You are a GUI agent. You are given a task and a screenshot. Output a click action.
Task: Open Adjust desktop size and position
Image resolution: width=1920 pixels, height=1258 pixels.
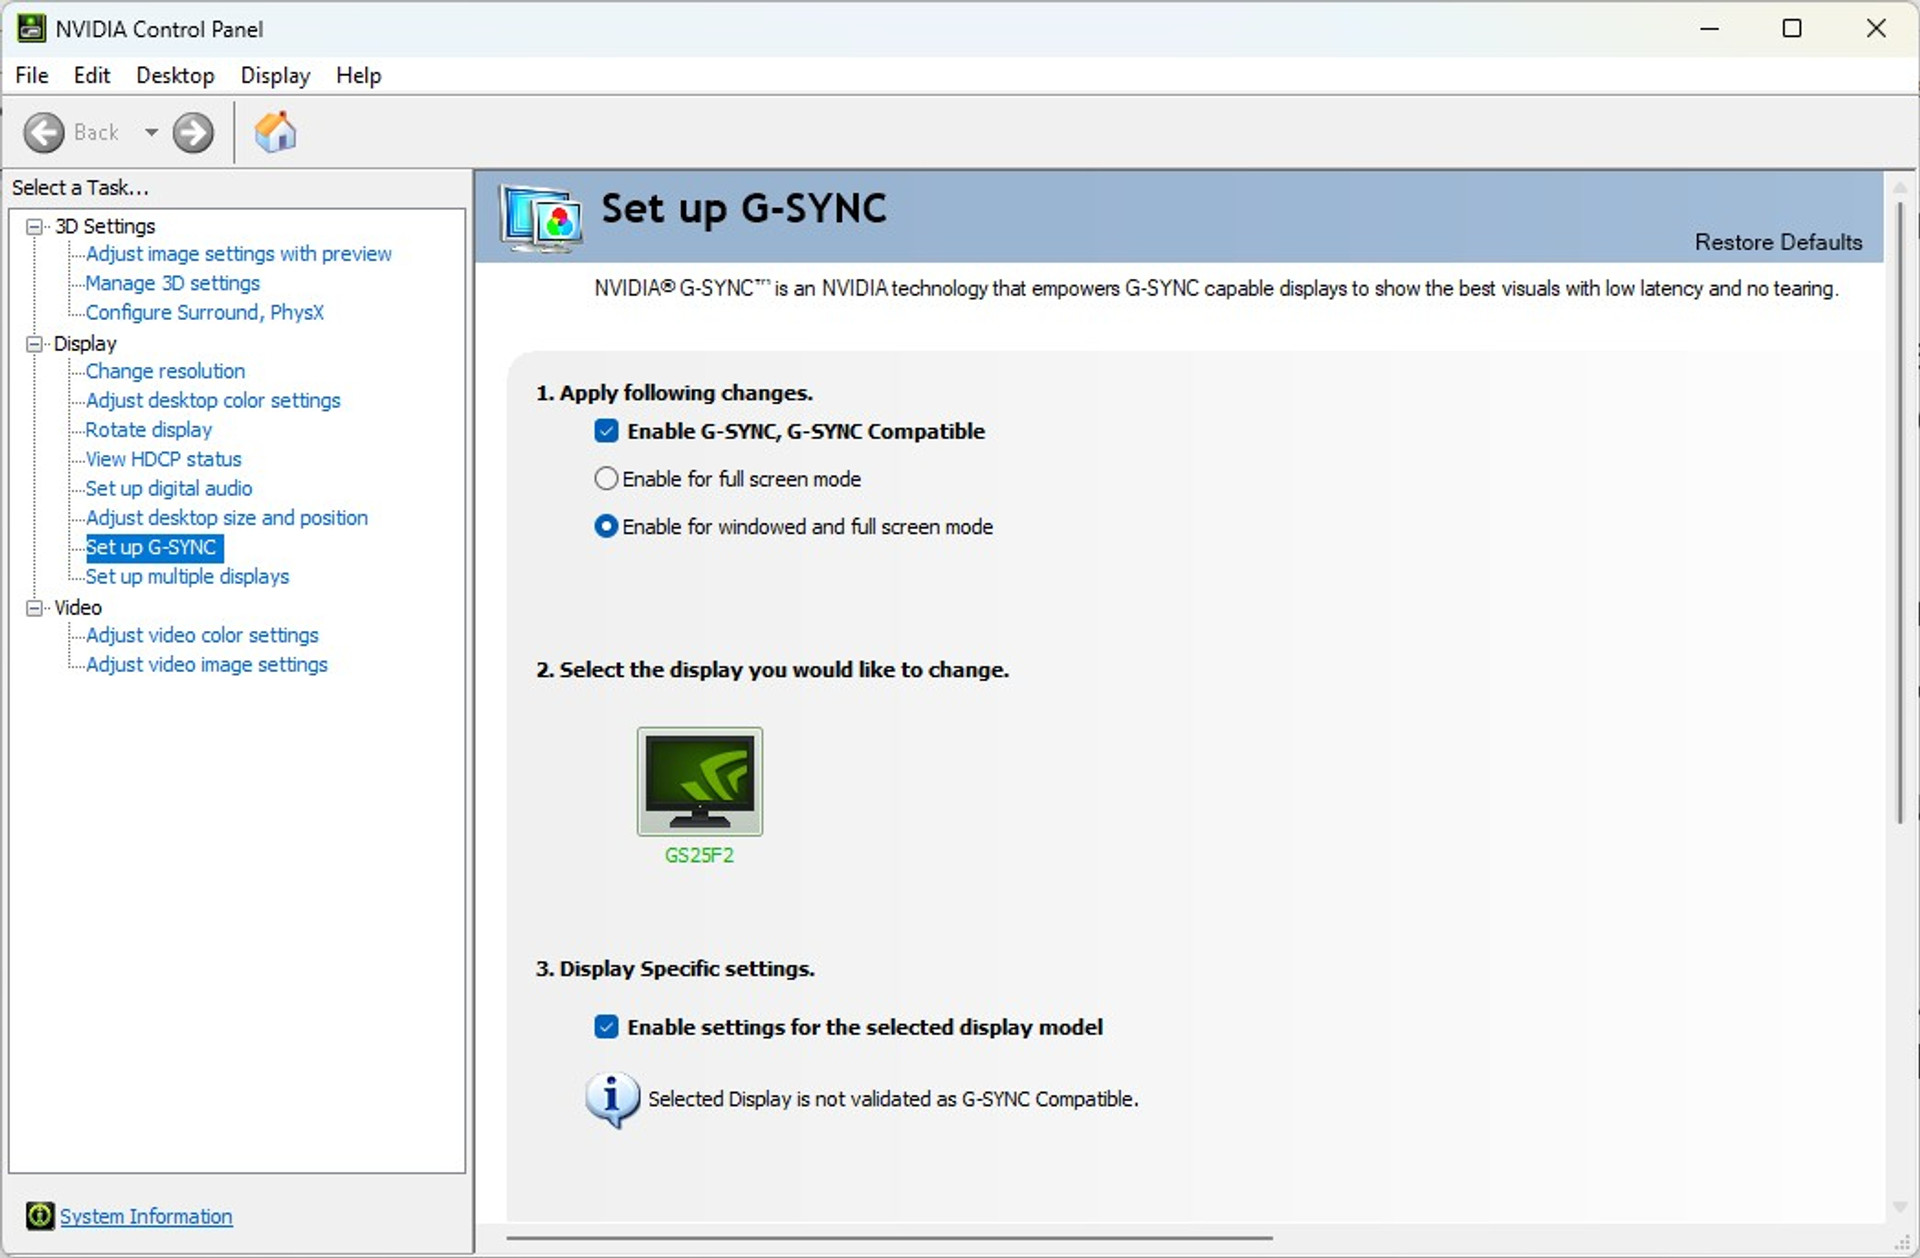[x=226, y=518]
